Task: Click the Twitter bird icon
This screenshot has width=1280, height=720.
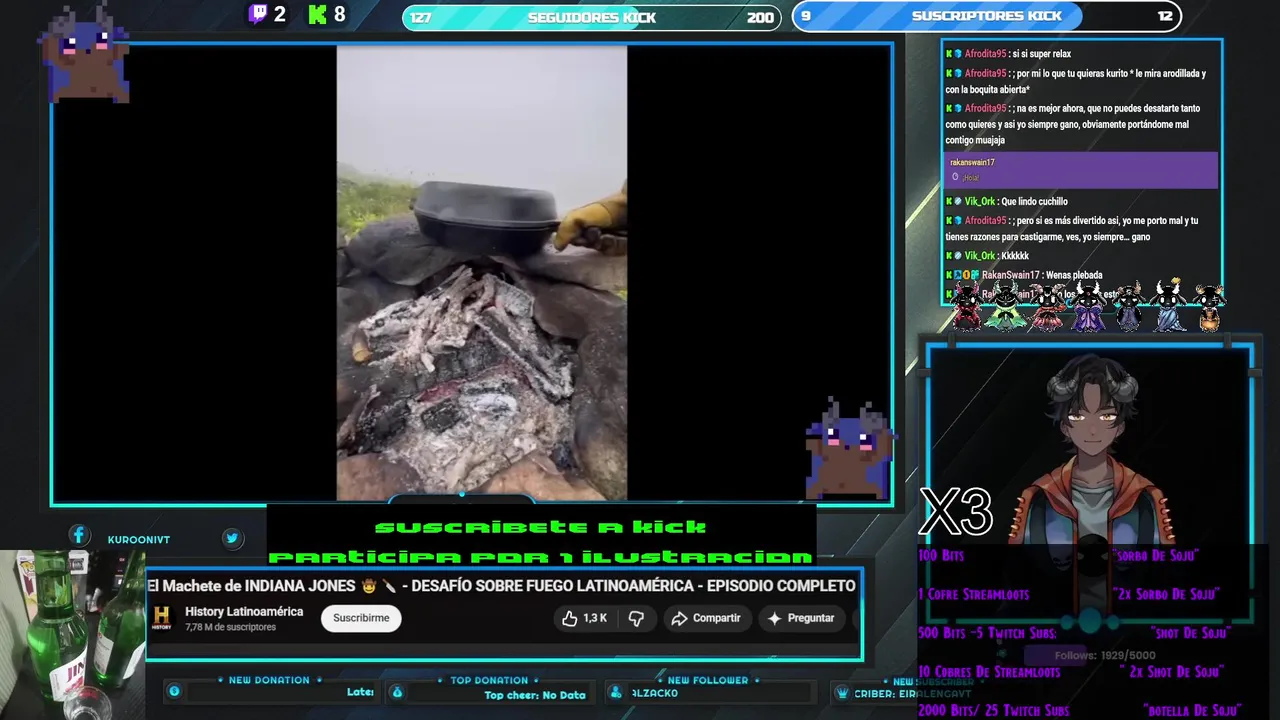Action: pyautogui.click(x=232, y=538)
